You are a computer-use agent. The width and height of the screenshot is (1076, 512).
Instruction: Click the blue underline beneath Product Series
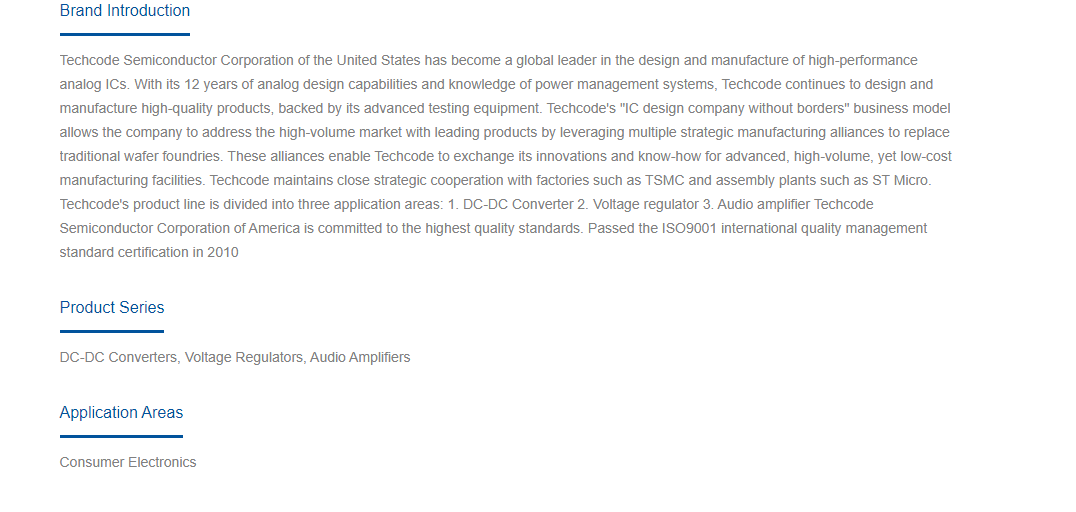point(112,331)
